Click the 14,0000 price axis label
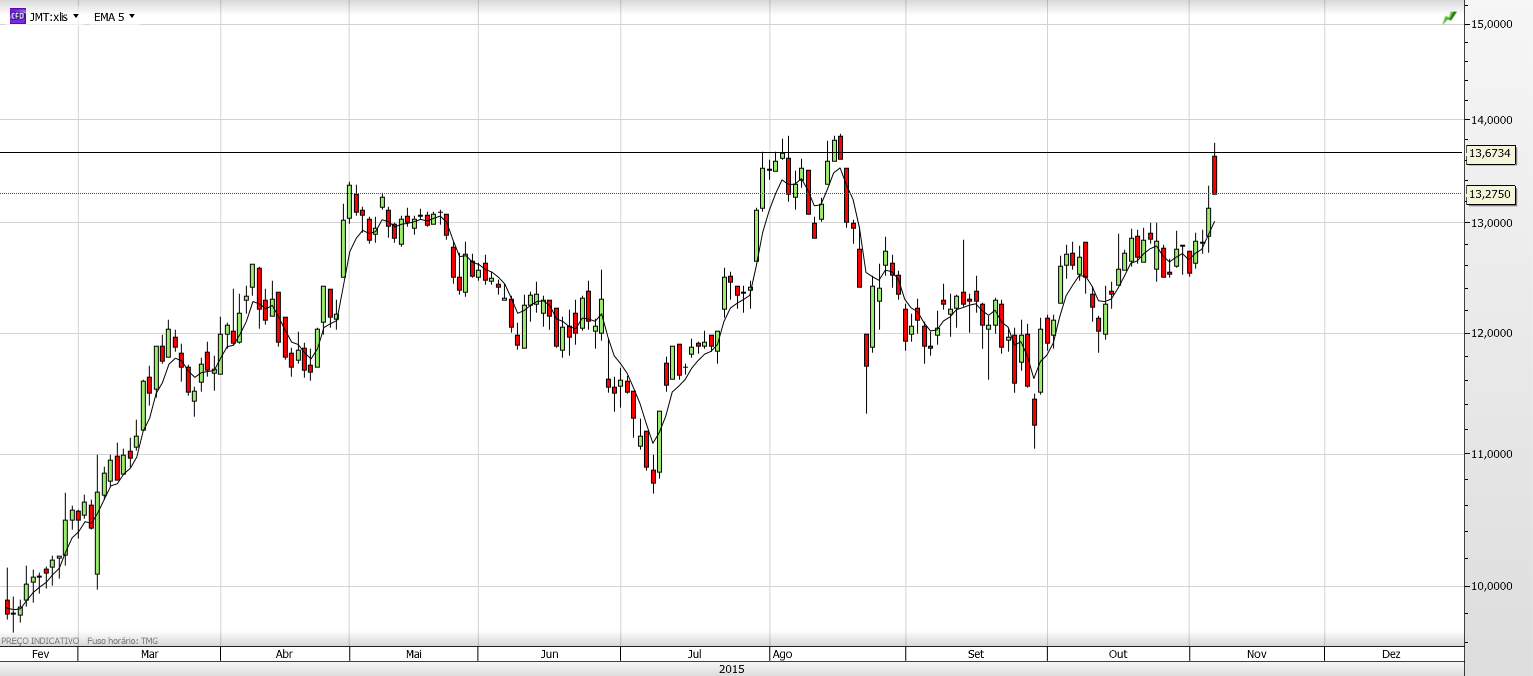Viewport: 1533px width, 676px height. pyautogui.click(x=1491, y=120)
